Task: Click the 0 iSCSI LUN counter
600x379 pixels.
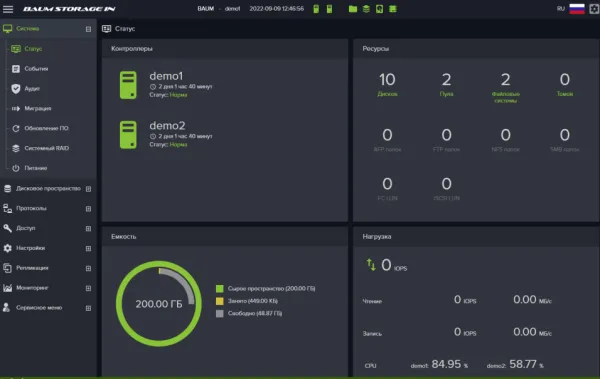Action: [446, 189]
